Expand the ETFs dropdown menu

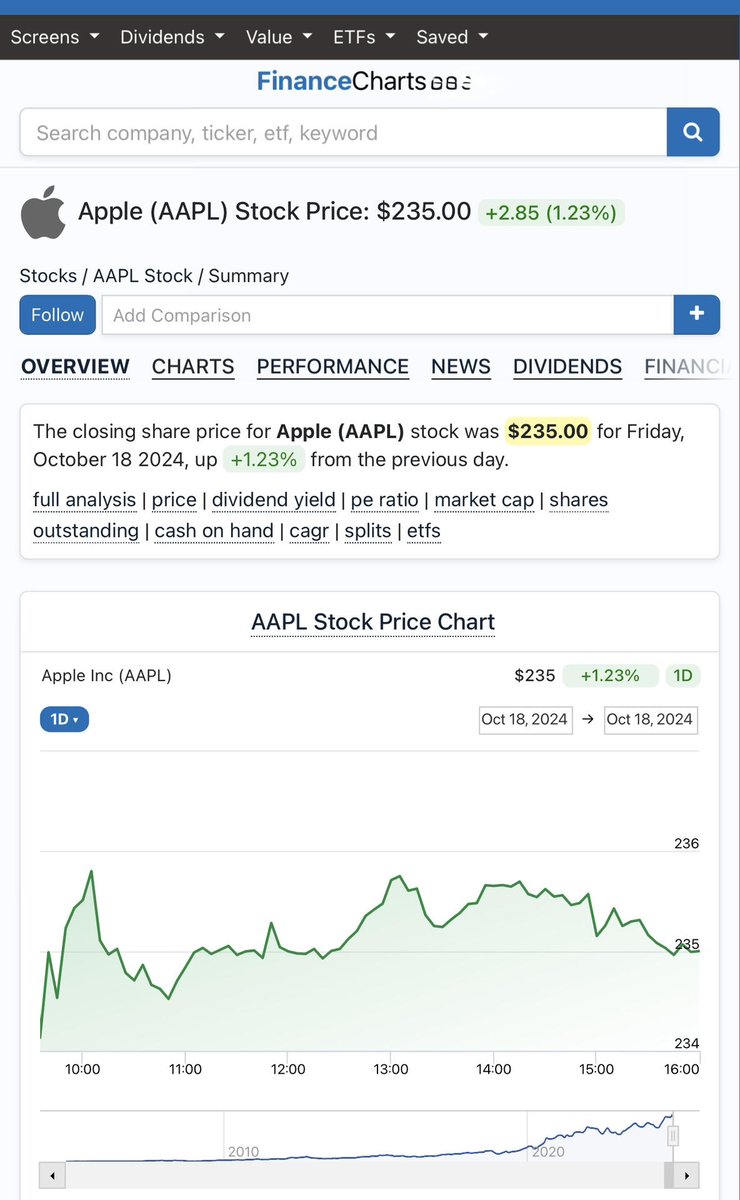(364, 37)
